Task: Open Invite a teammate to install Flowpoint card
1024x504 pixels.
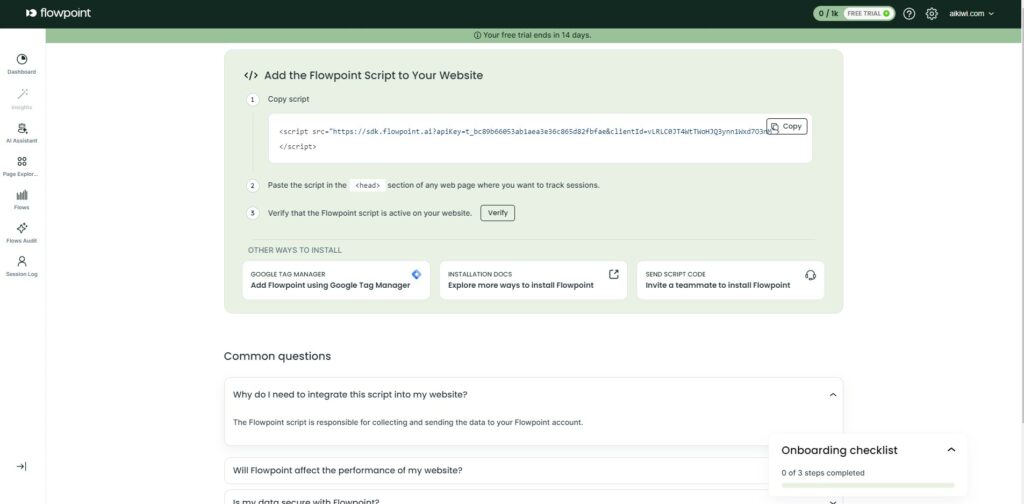Action: (x=730, y=280)
